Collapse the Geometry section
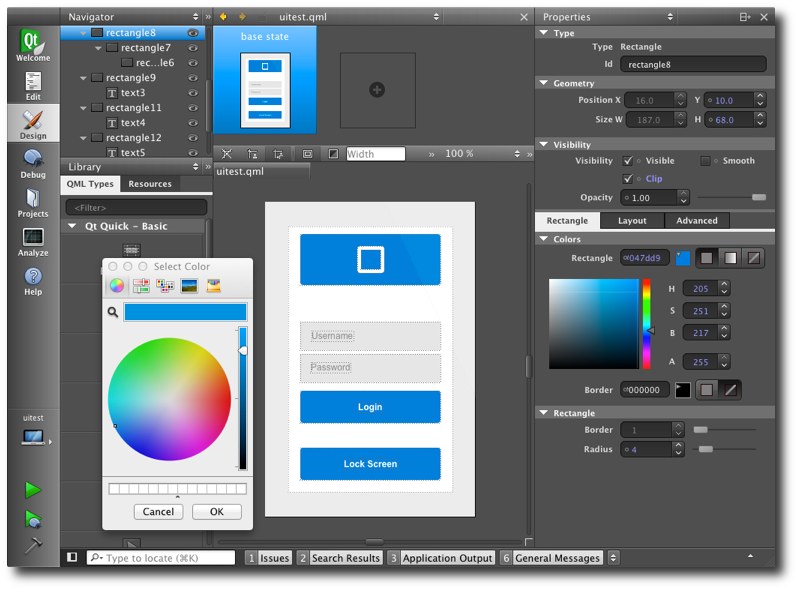 coord(544,83)
